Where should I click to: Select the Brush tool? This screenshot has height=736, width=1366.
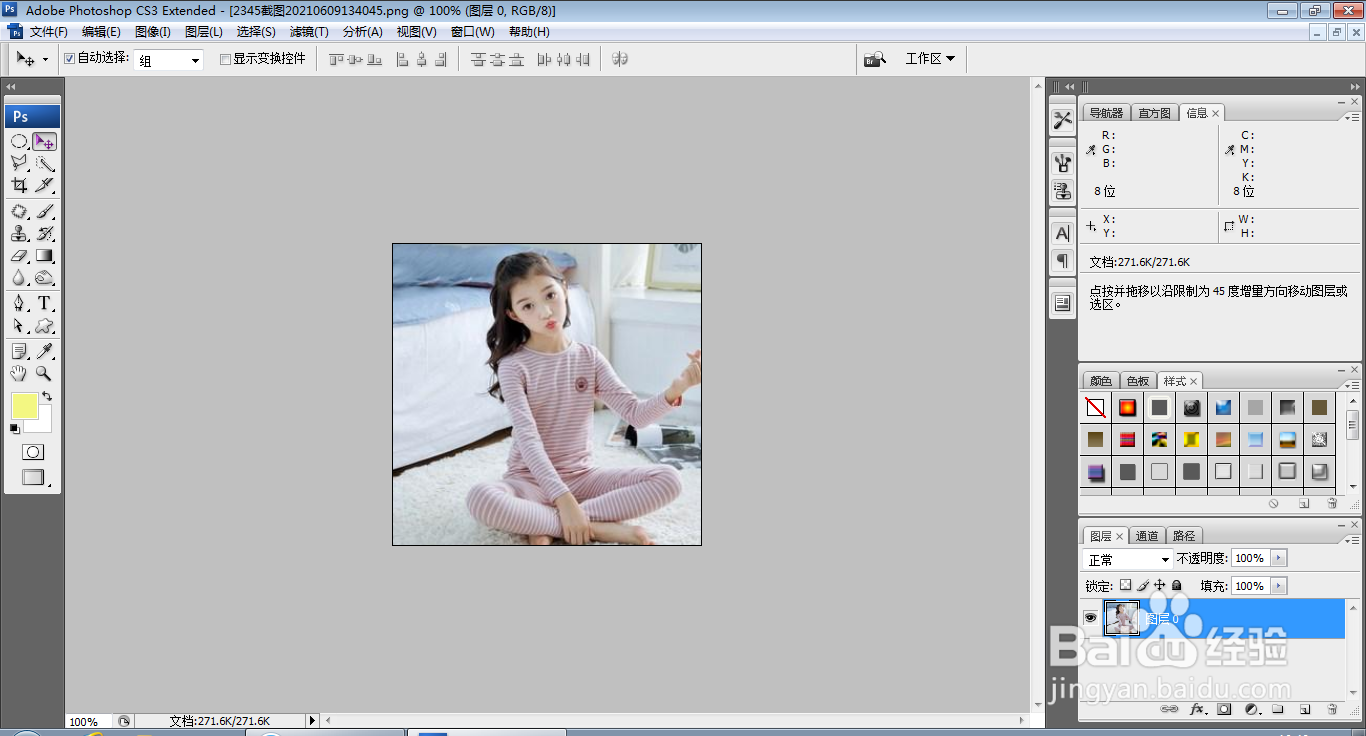pos(45,212)
